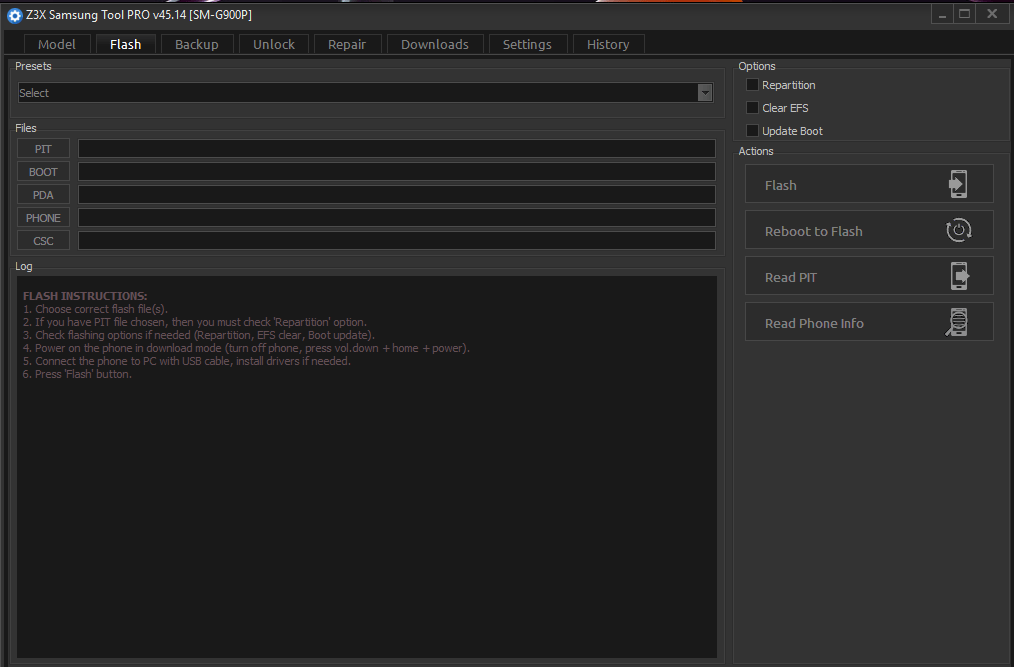1014x667 pixels.
Task: Choose file with the PDA button
Action: 43,195
